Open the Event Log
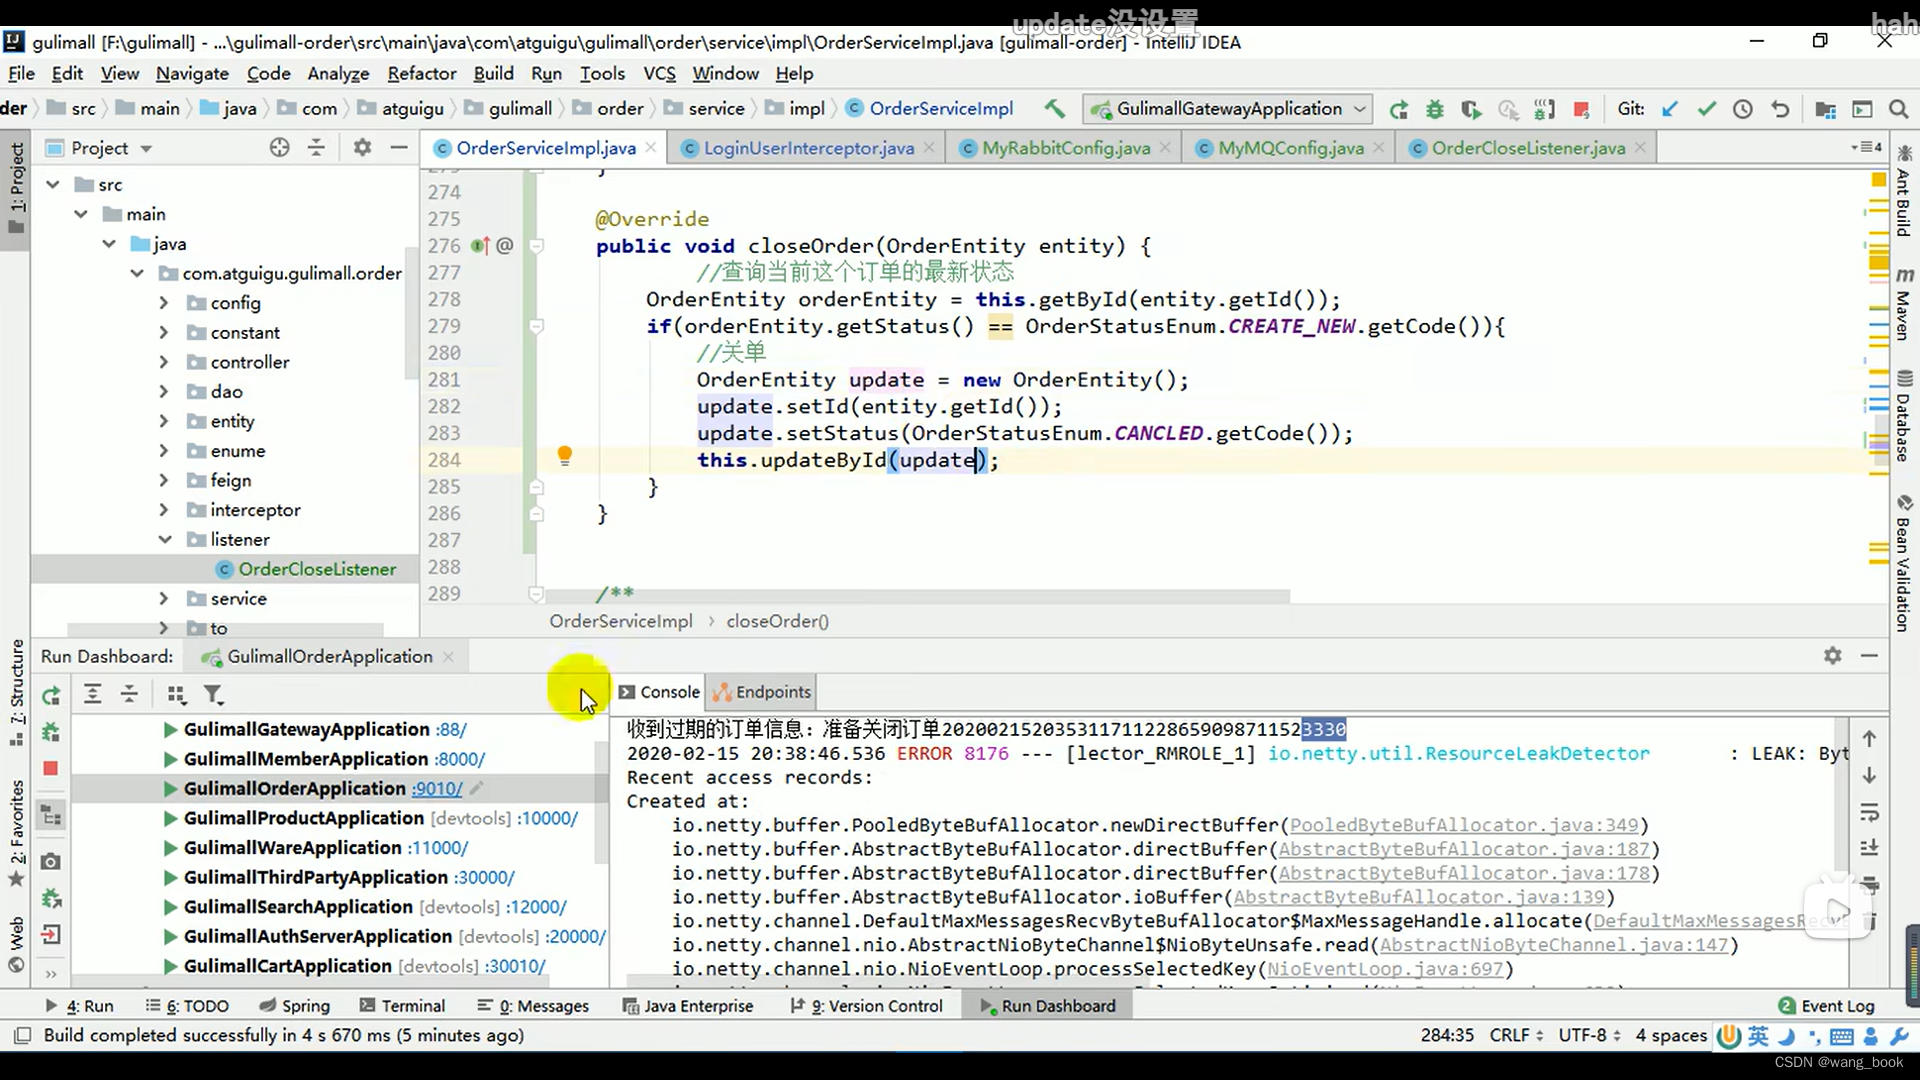Image resolution: width=1920 pixels, height=1080 pixels. [1826, 1006]
